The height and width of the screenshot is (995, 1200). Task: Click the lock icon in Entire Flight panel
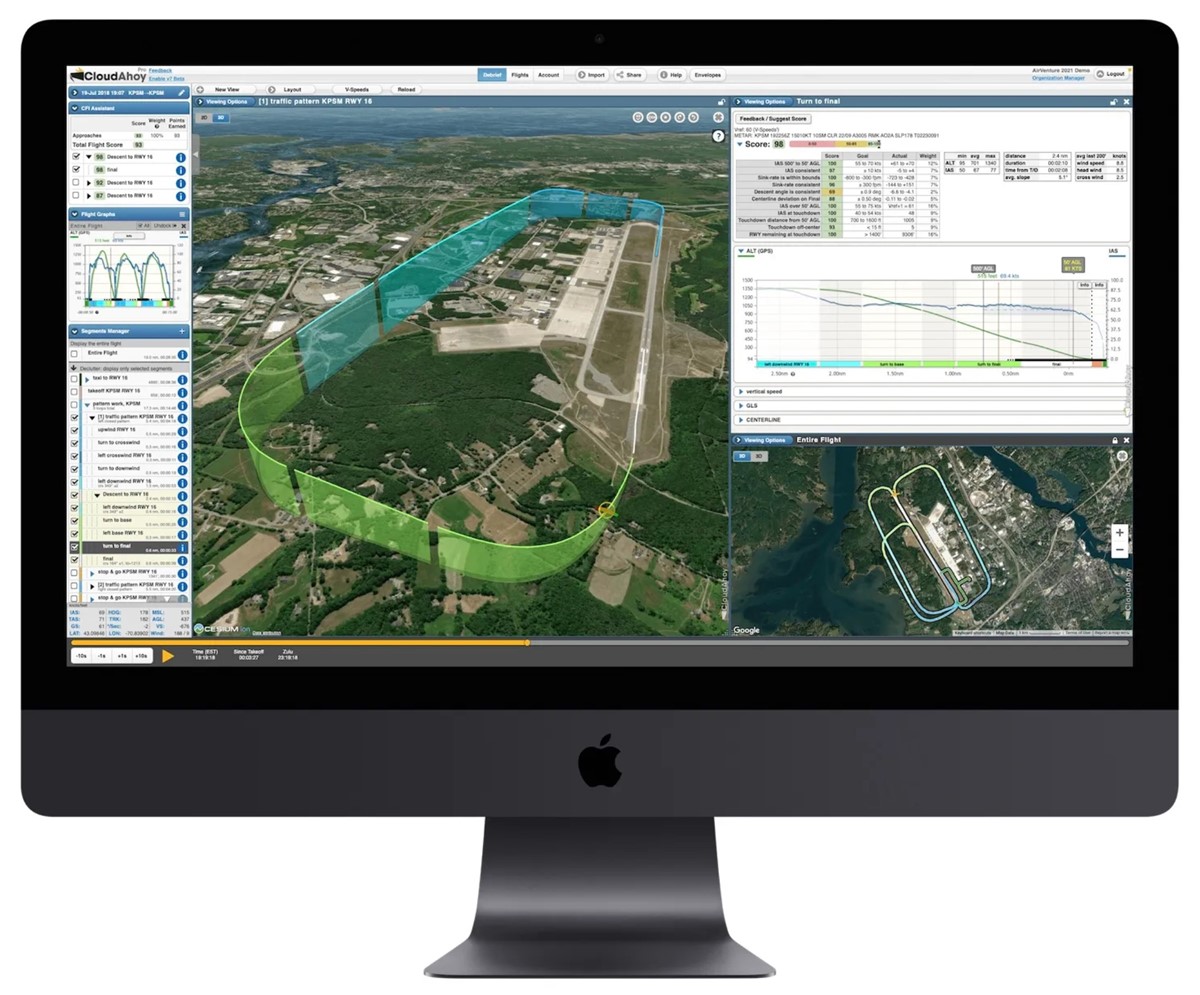tap(1114, 440)
